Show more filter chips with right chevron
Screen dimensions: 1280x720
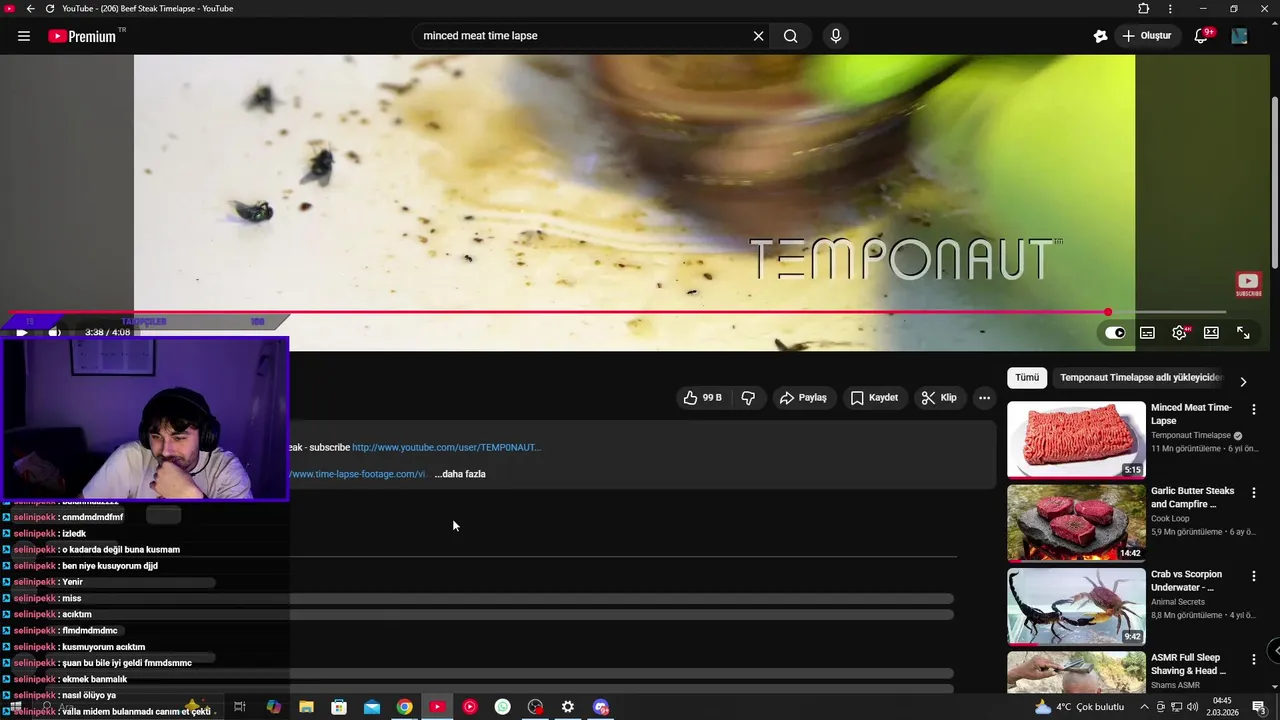pyautogui.click(x=1243, y=382)
